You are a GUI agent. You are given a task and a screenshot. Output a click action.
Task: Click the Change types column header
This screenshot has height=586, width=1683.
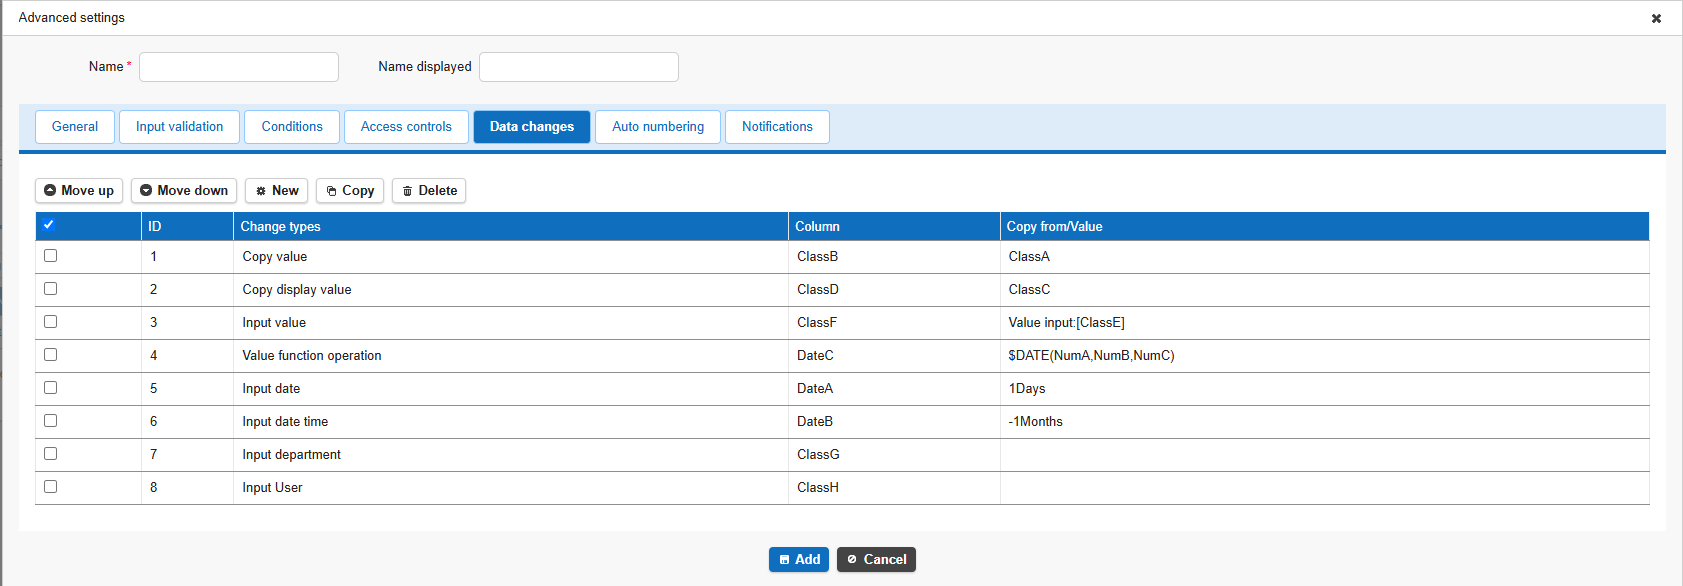[511, 227]
